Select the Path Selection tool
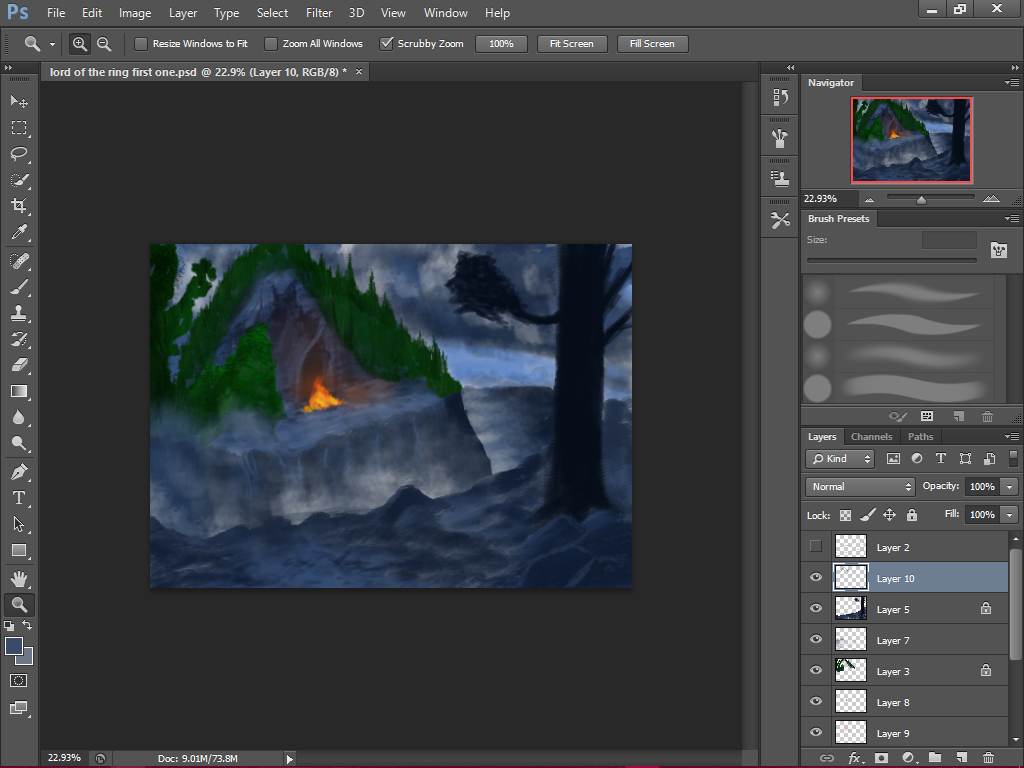This screenshot has height=768, width=1024. [19, 524]
